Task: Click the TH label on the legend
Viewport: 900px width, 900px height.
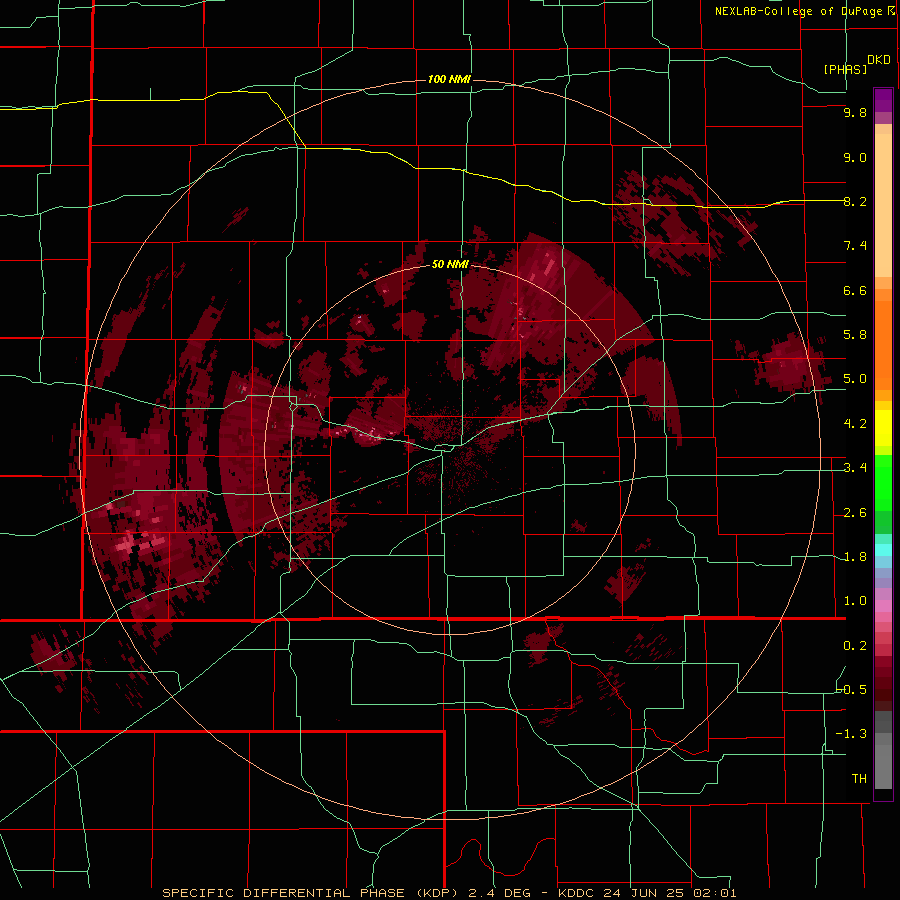Action: tap(859, 779)
